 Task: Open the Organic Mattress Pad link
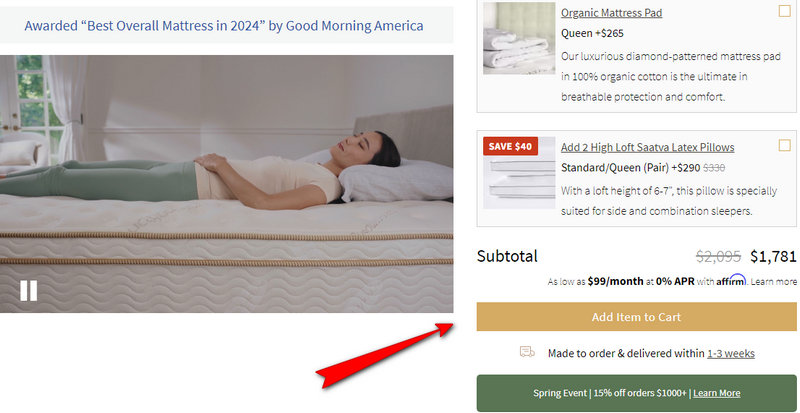click(611, 13)
